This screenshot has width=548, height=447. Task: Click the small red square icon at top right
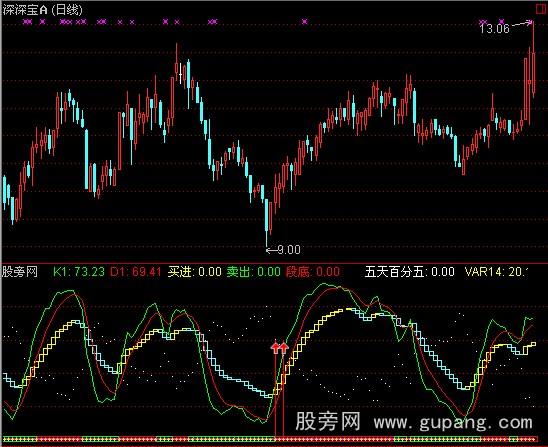coord(541,9)
